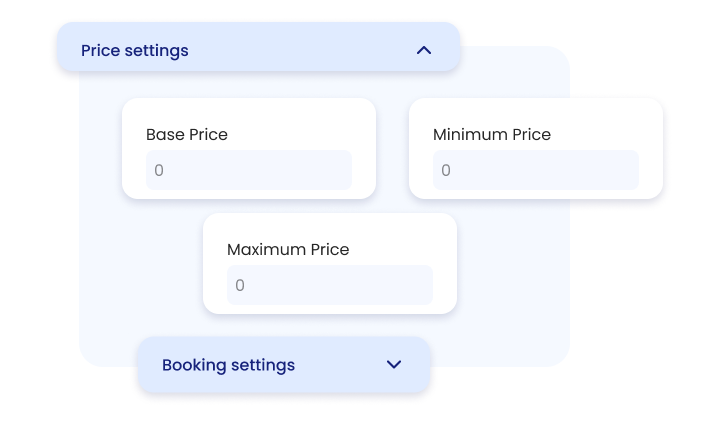The height and width of the screenshot is (423, 720).
Task: Select the placeholder zero in Maximum Price
Action: (x=240, y=286)
